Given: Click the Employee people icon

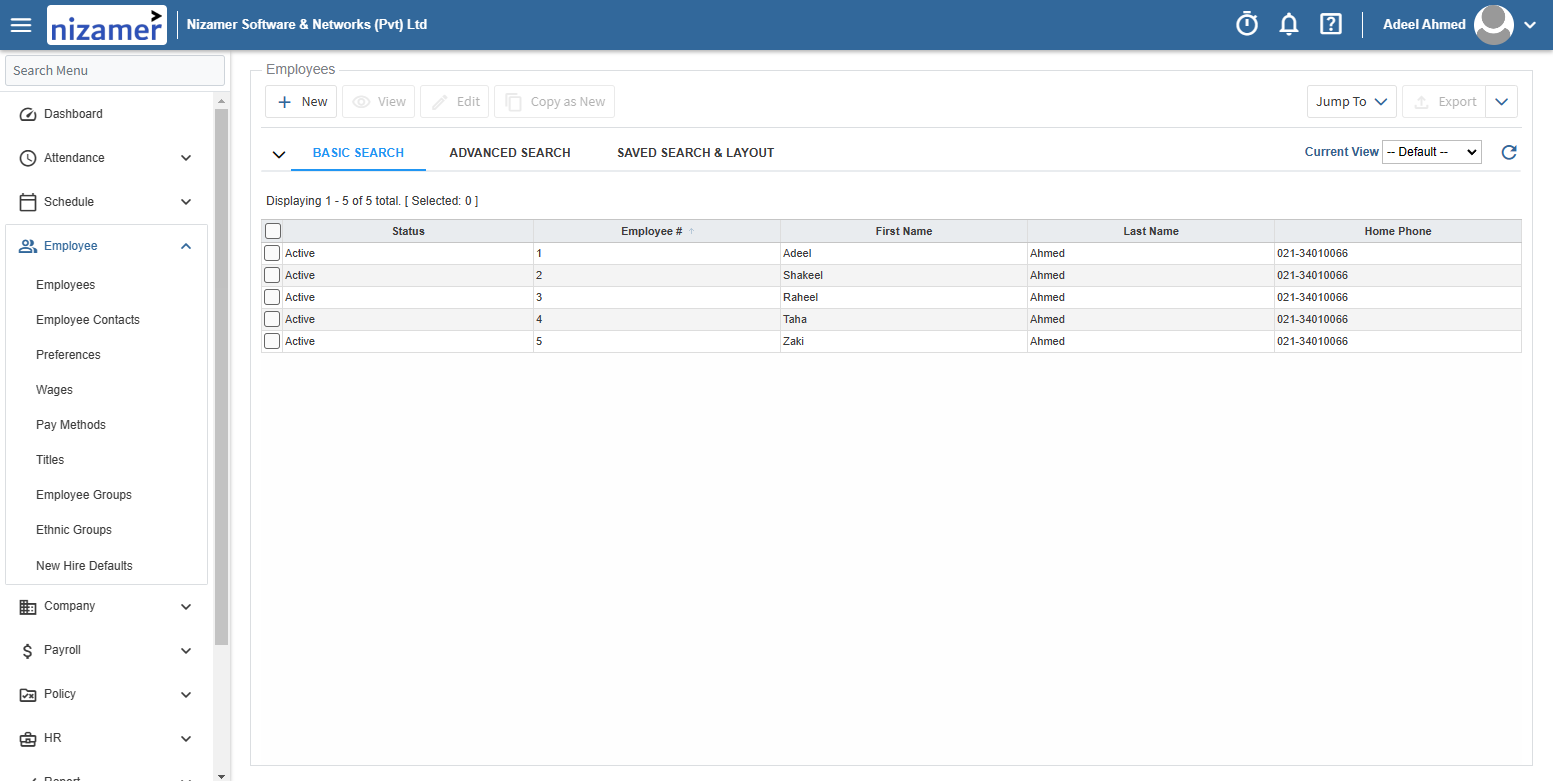Looking at the screenshot, I should point(28,246).
